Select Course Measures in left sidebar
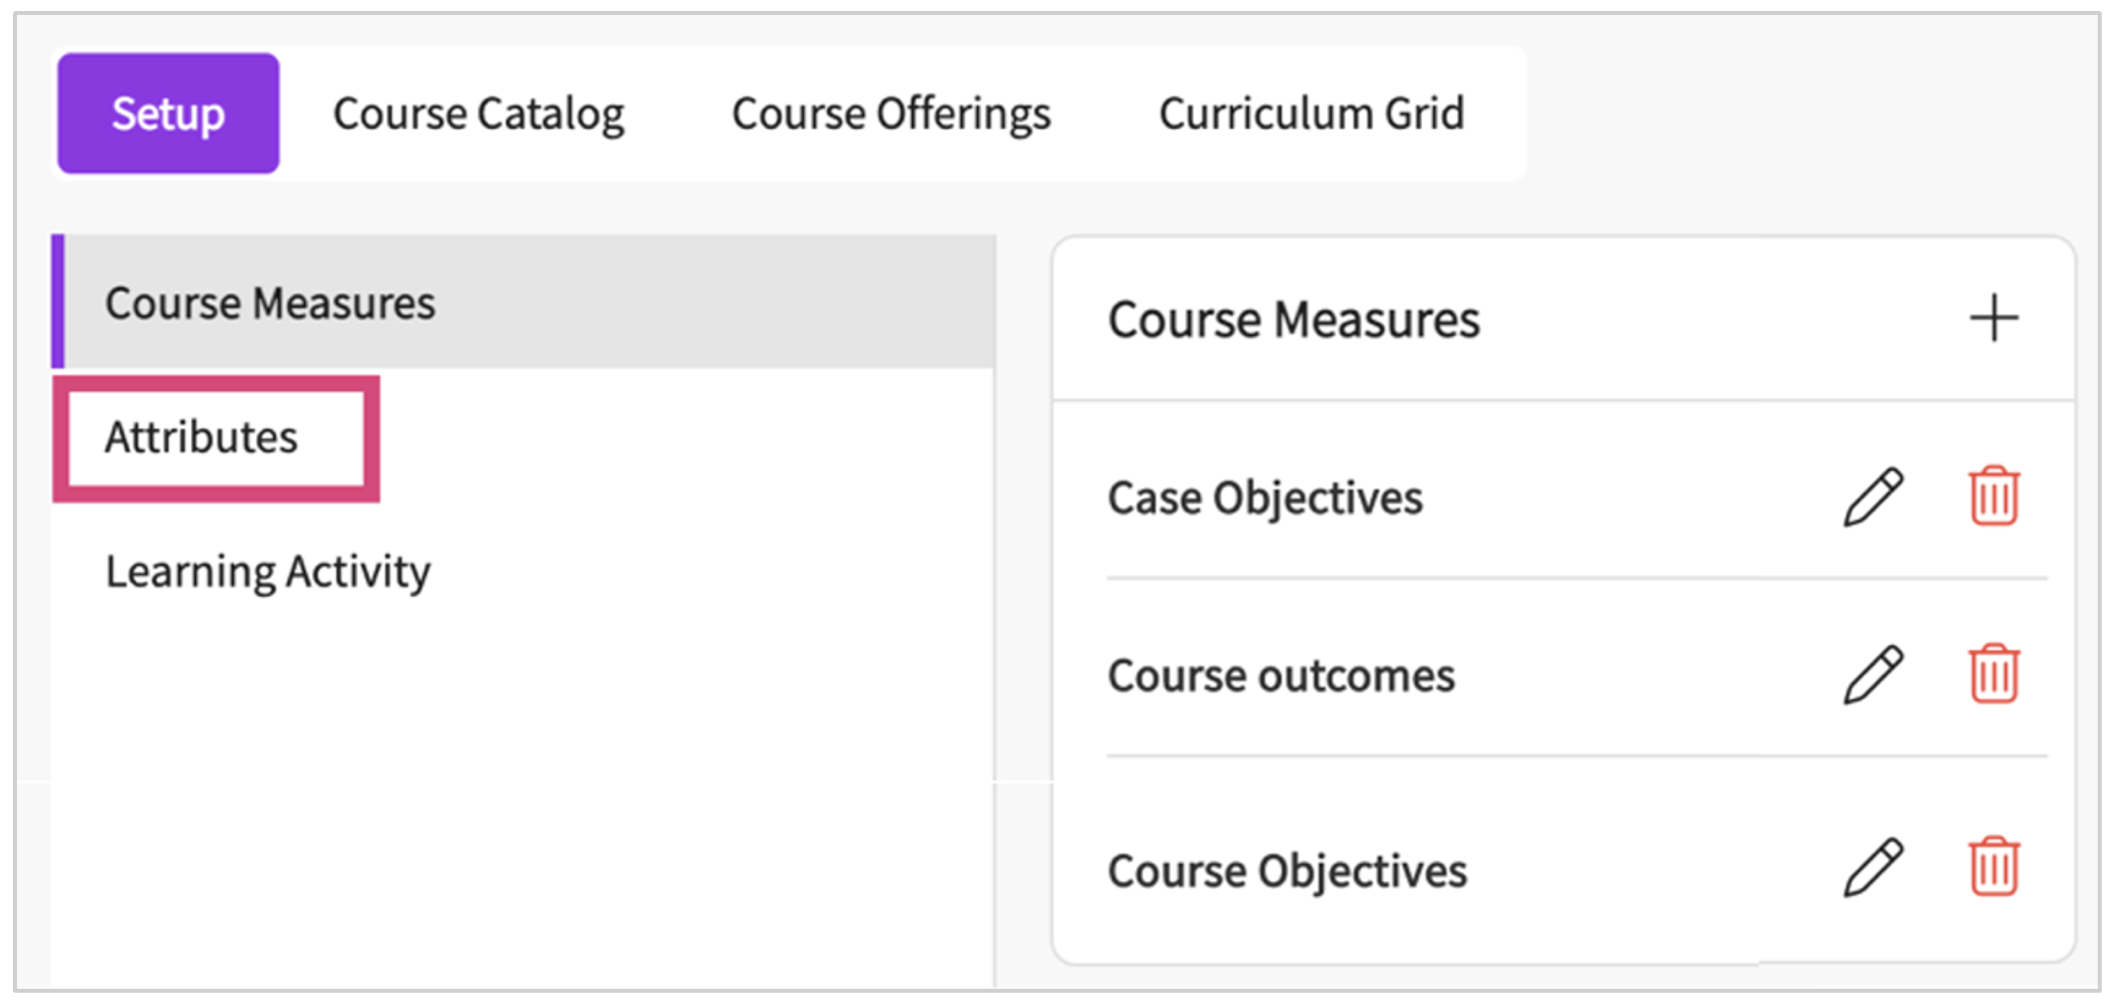 pos(270,302)
